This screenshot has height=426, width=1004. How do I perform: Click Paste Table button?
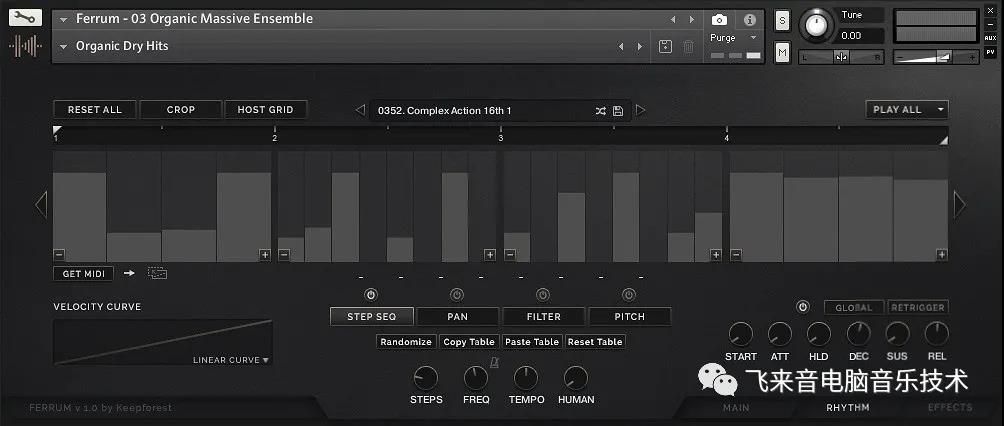(x=531, y=342)
